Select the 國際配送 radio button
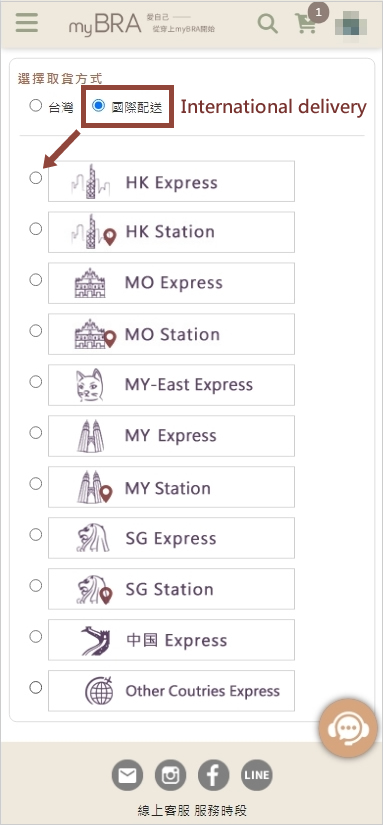 pos(98,106)
